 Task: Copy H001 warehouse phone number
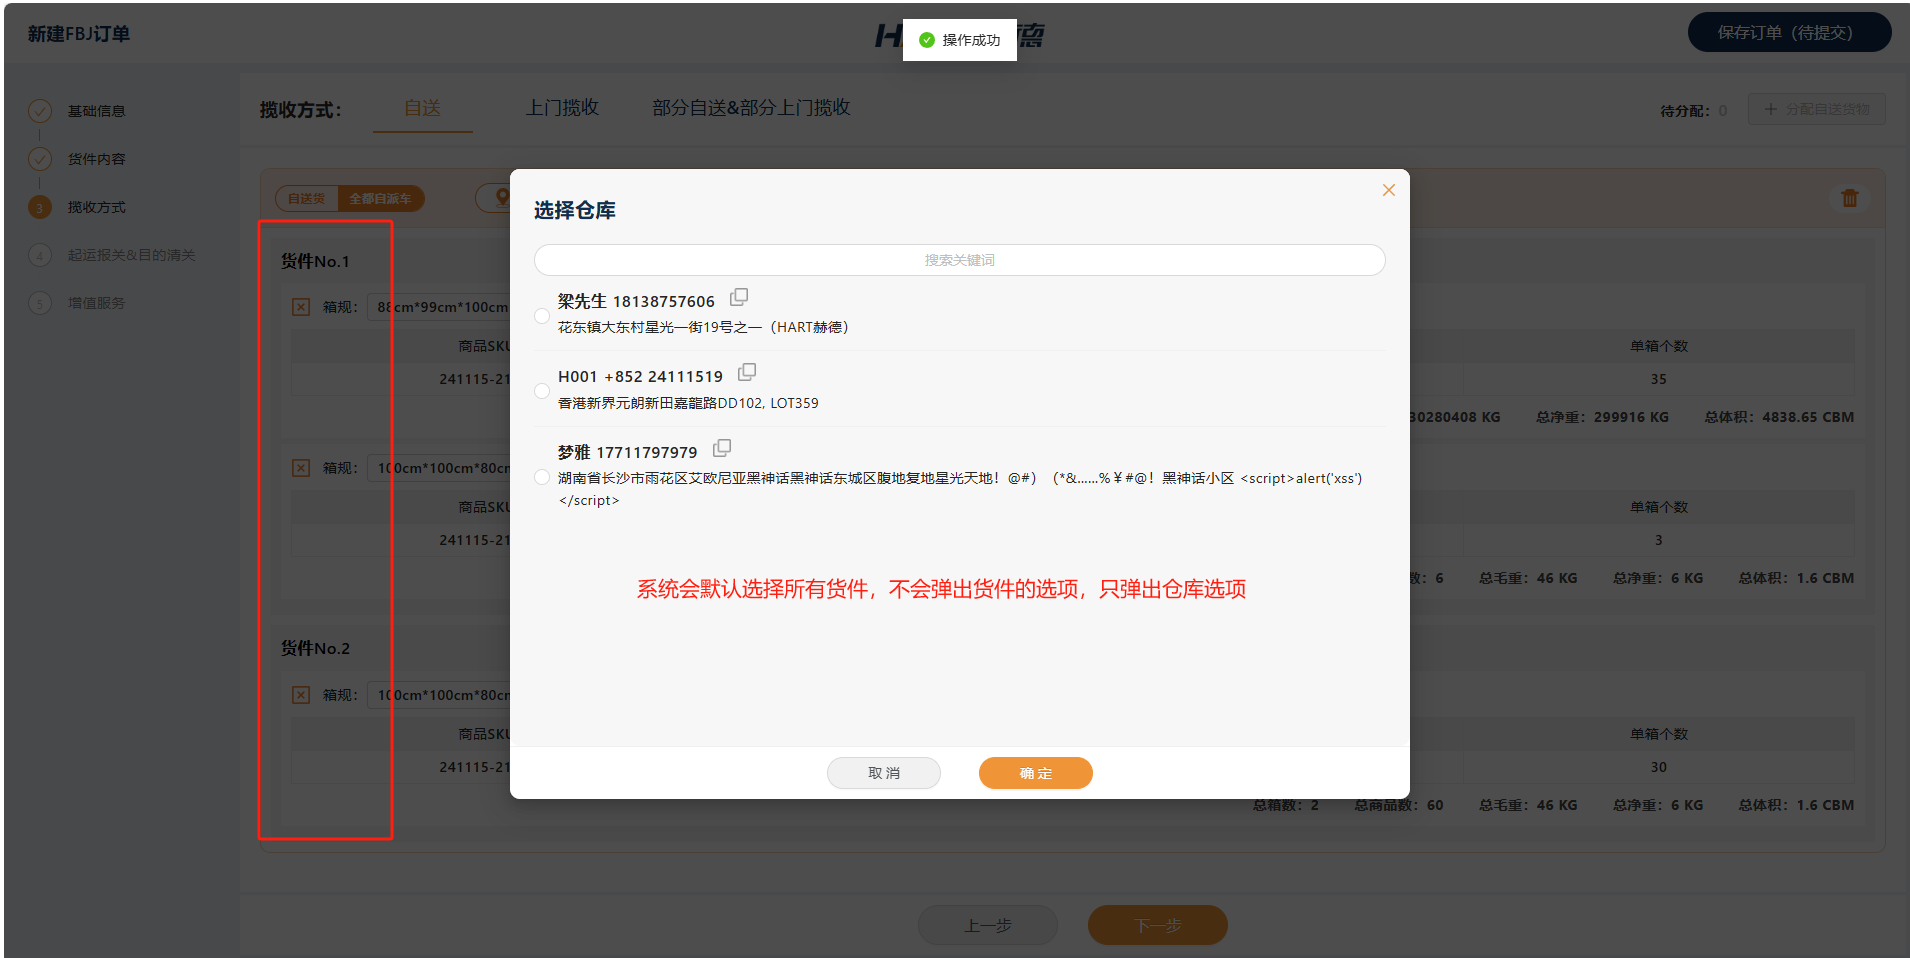(747, 373)
